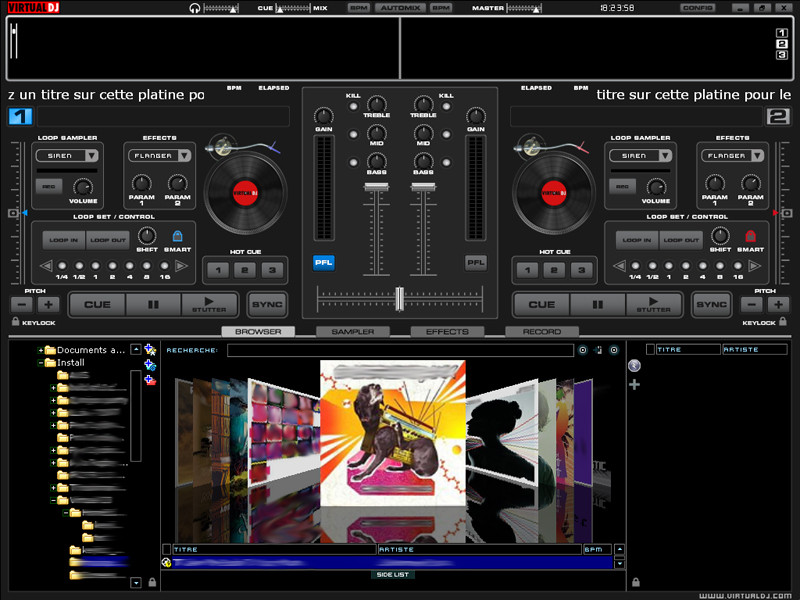
Task: Click left deck CUE button
Action: [97, 305]
